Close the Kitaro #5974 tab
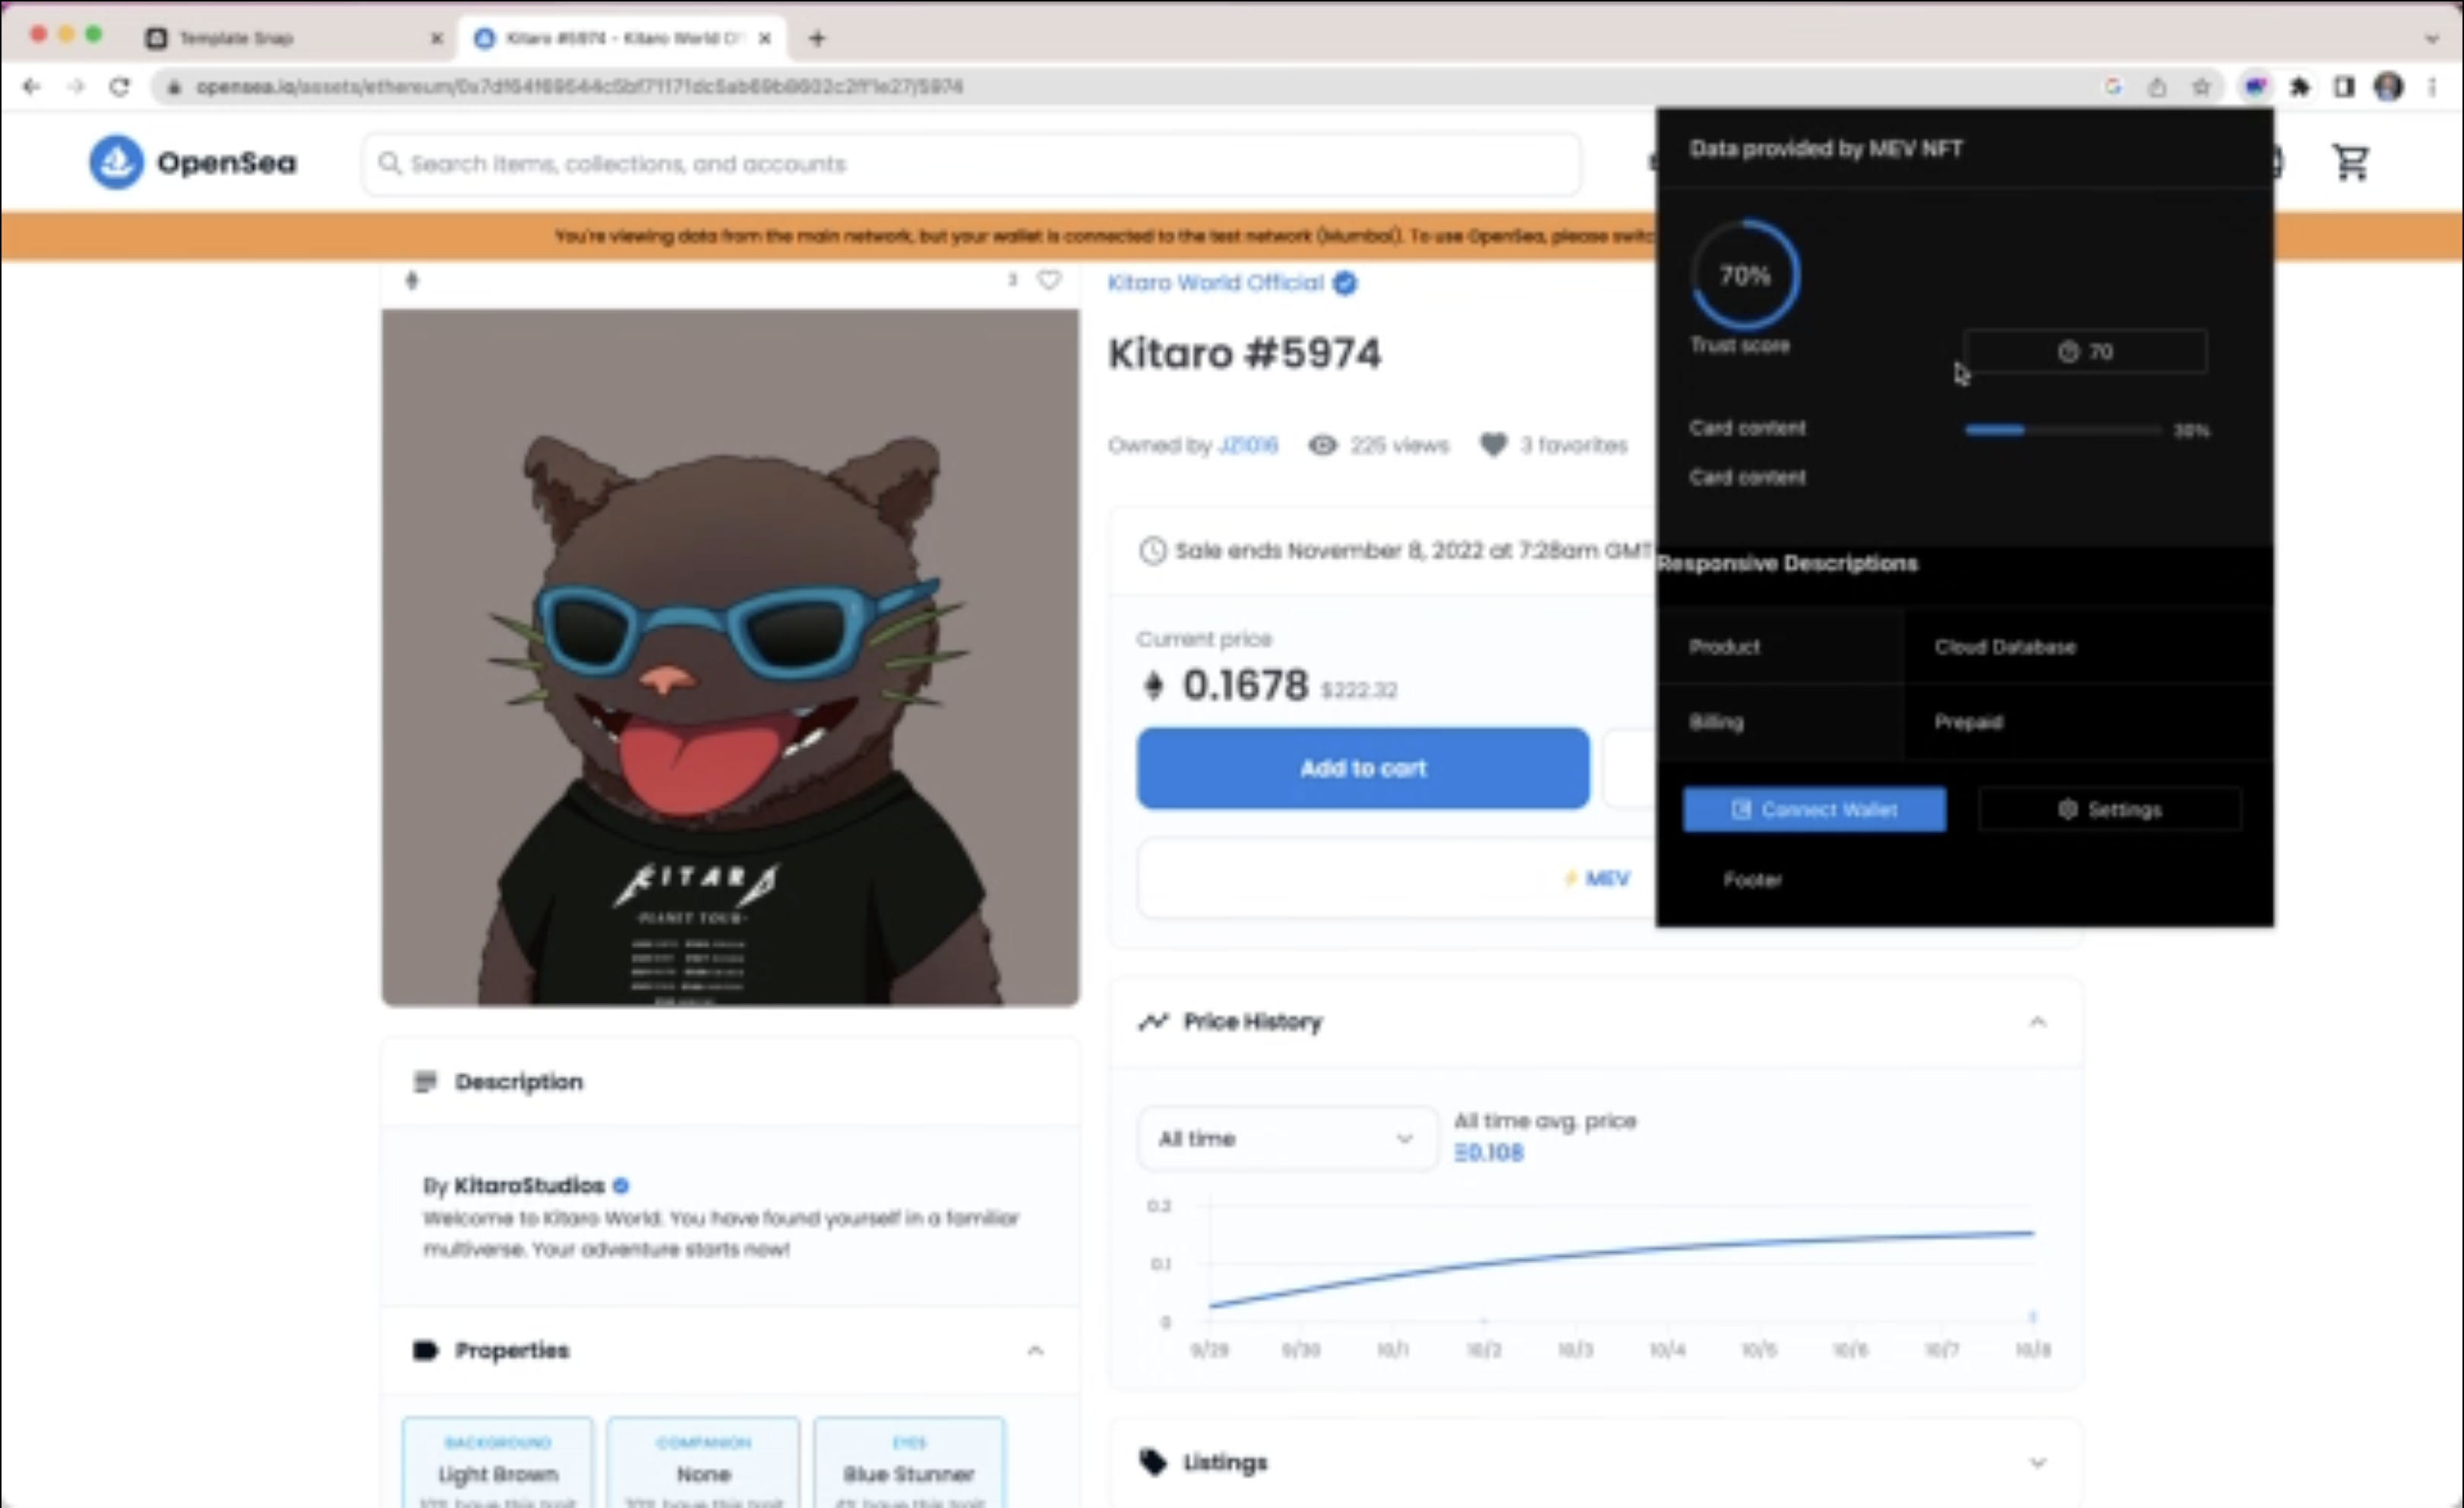The image size is (2464, 1508). coord(765,38)
